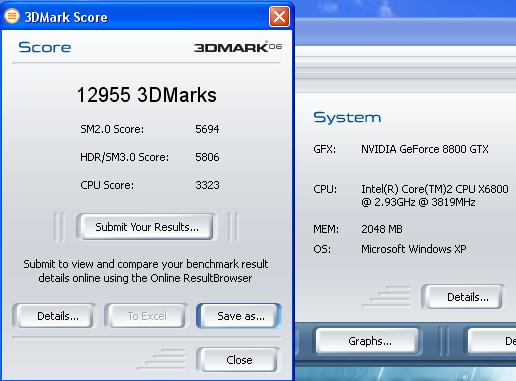Click the SM2.0 Score value 5694
This screenshot has height=381, width=516.
pos(207,129)
